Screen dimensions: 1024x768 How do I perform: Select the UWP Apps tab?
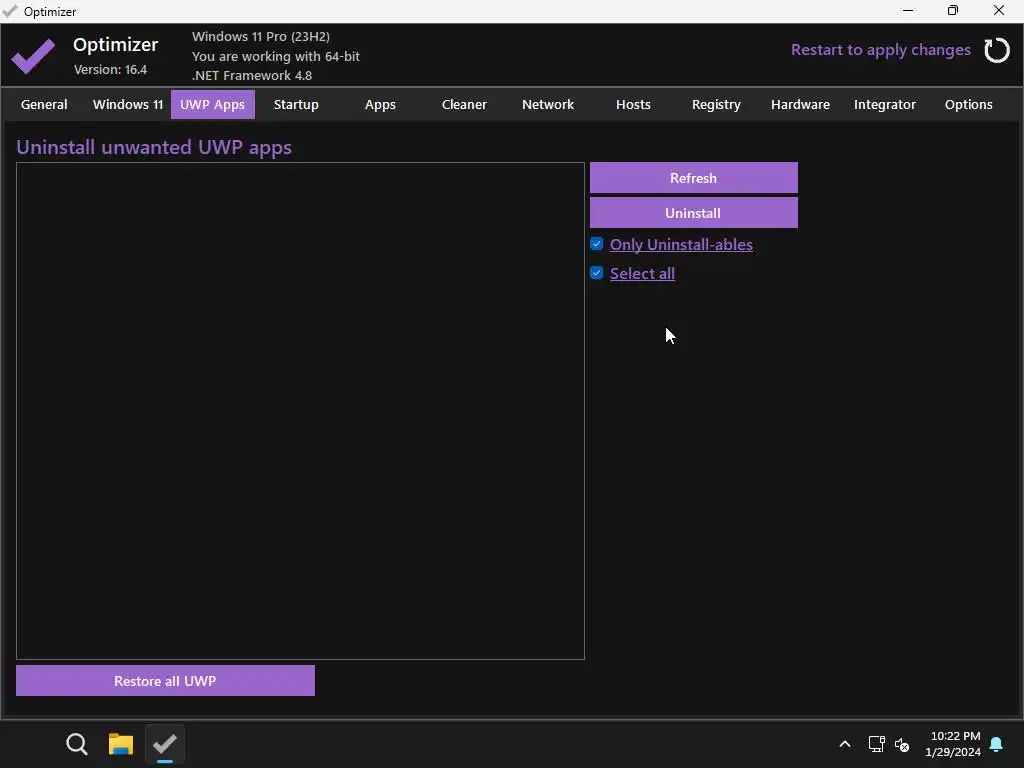click(x=213, y=104)
